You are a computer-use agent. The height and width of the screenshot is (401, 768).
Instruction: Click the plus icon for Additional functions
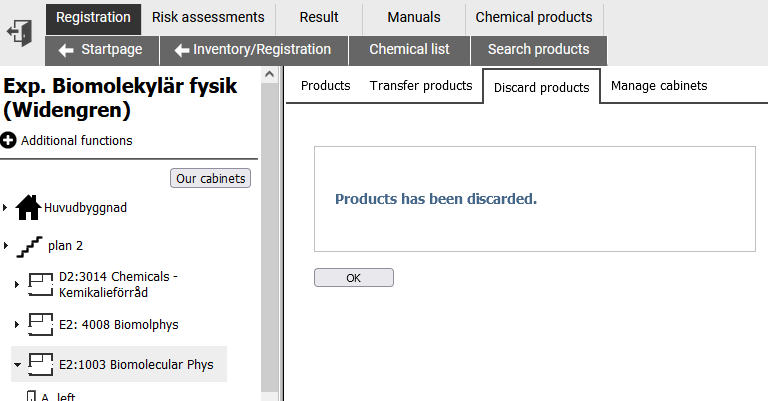(x=8, y=141)
